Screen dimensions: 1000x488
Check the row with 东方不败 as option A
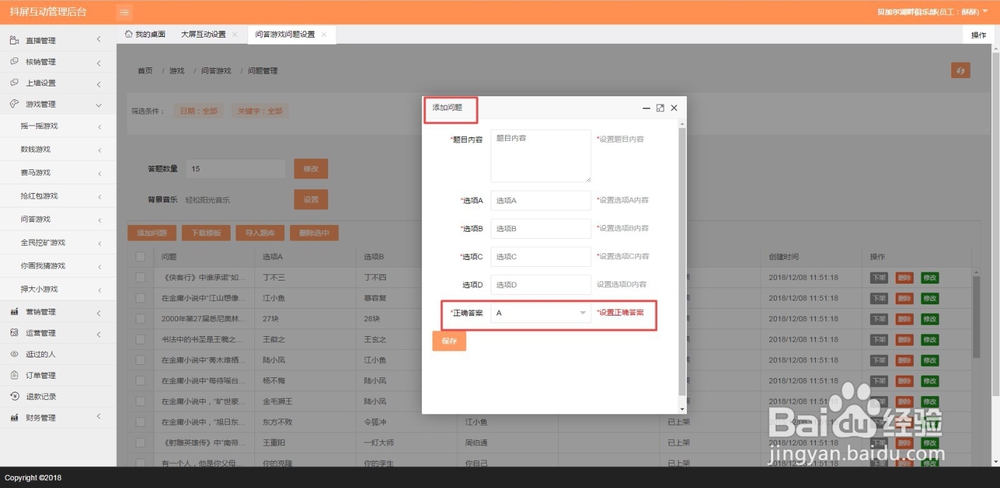140,422
